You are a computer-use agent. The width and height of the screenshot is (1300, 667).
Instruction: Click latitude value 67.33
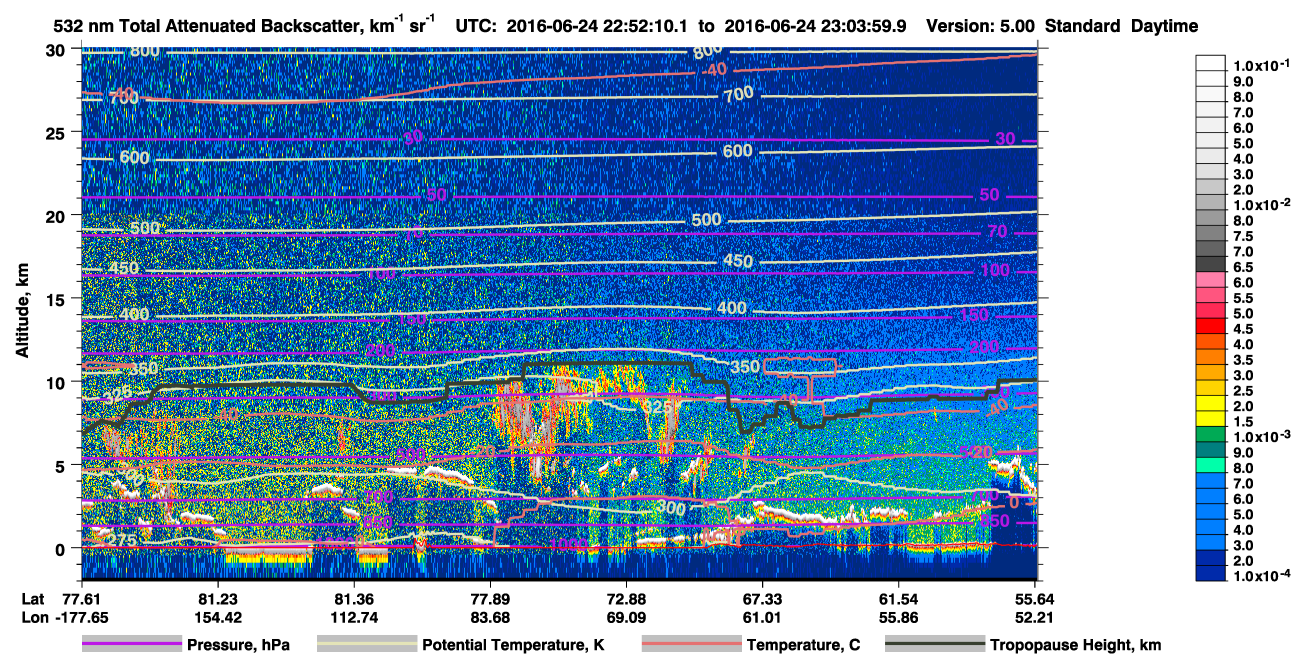(x=762, y=598)
